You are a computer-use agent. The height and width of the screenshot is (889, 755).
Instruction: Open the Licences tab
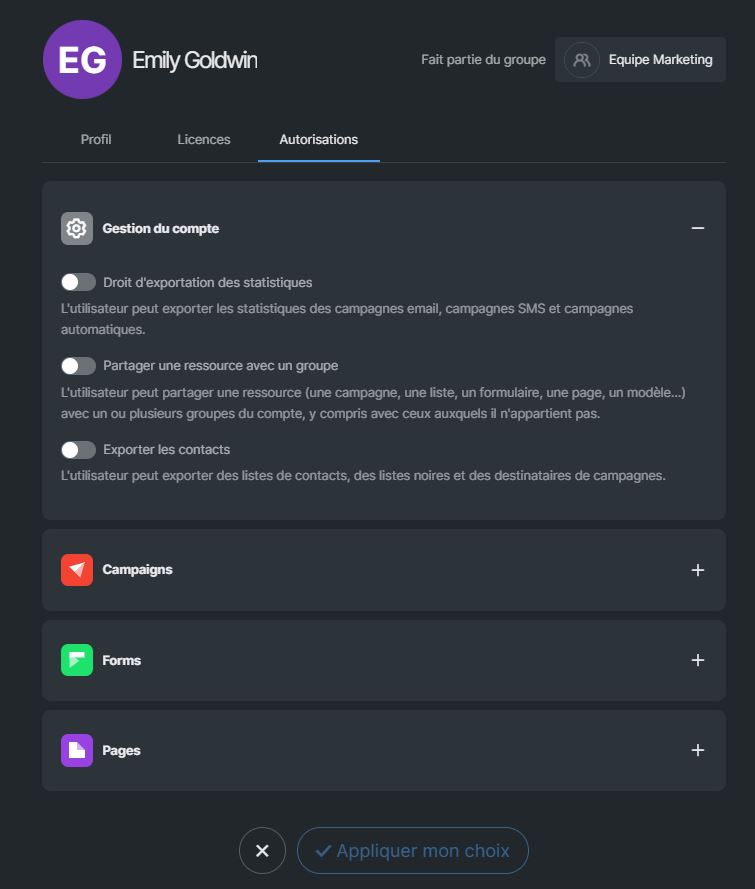click(x=203, y=139)
